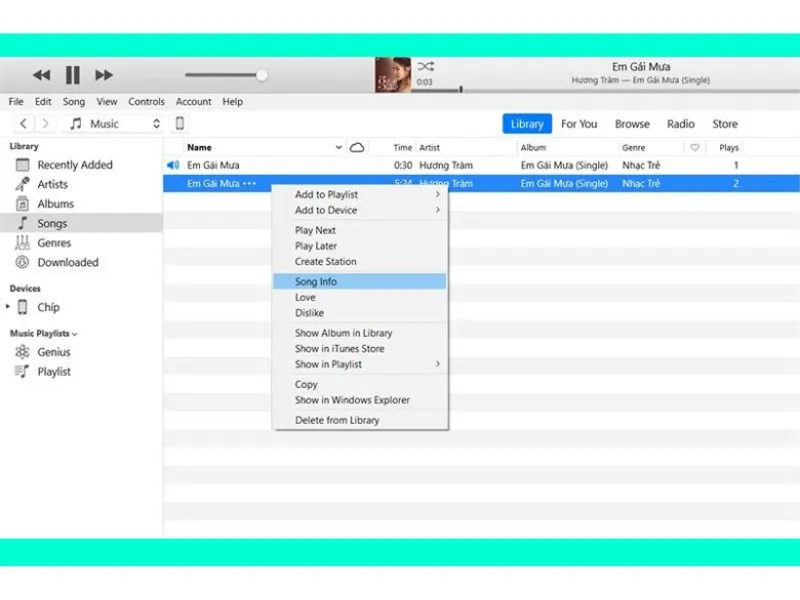The height and width of the screenshot is (600, 800).
Task: Skip forward to next track
Action: pyautogui.click(x=104, y=76)
